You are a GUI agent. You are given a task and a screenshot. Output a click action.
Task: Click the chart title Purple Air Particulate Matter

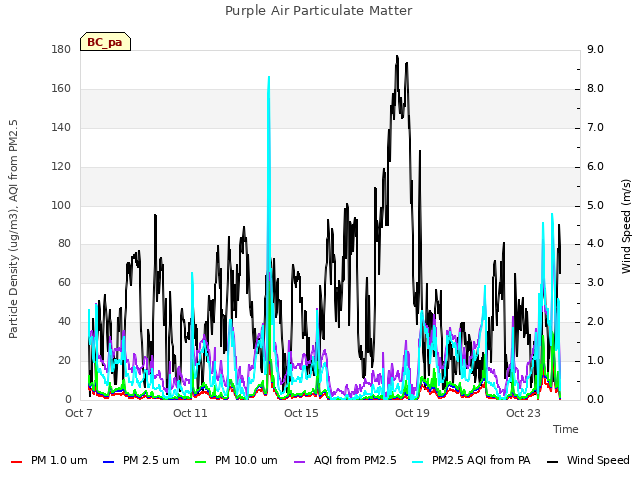click(318, 11)
